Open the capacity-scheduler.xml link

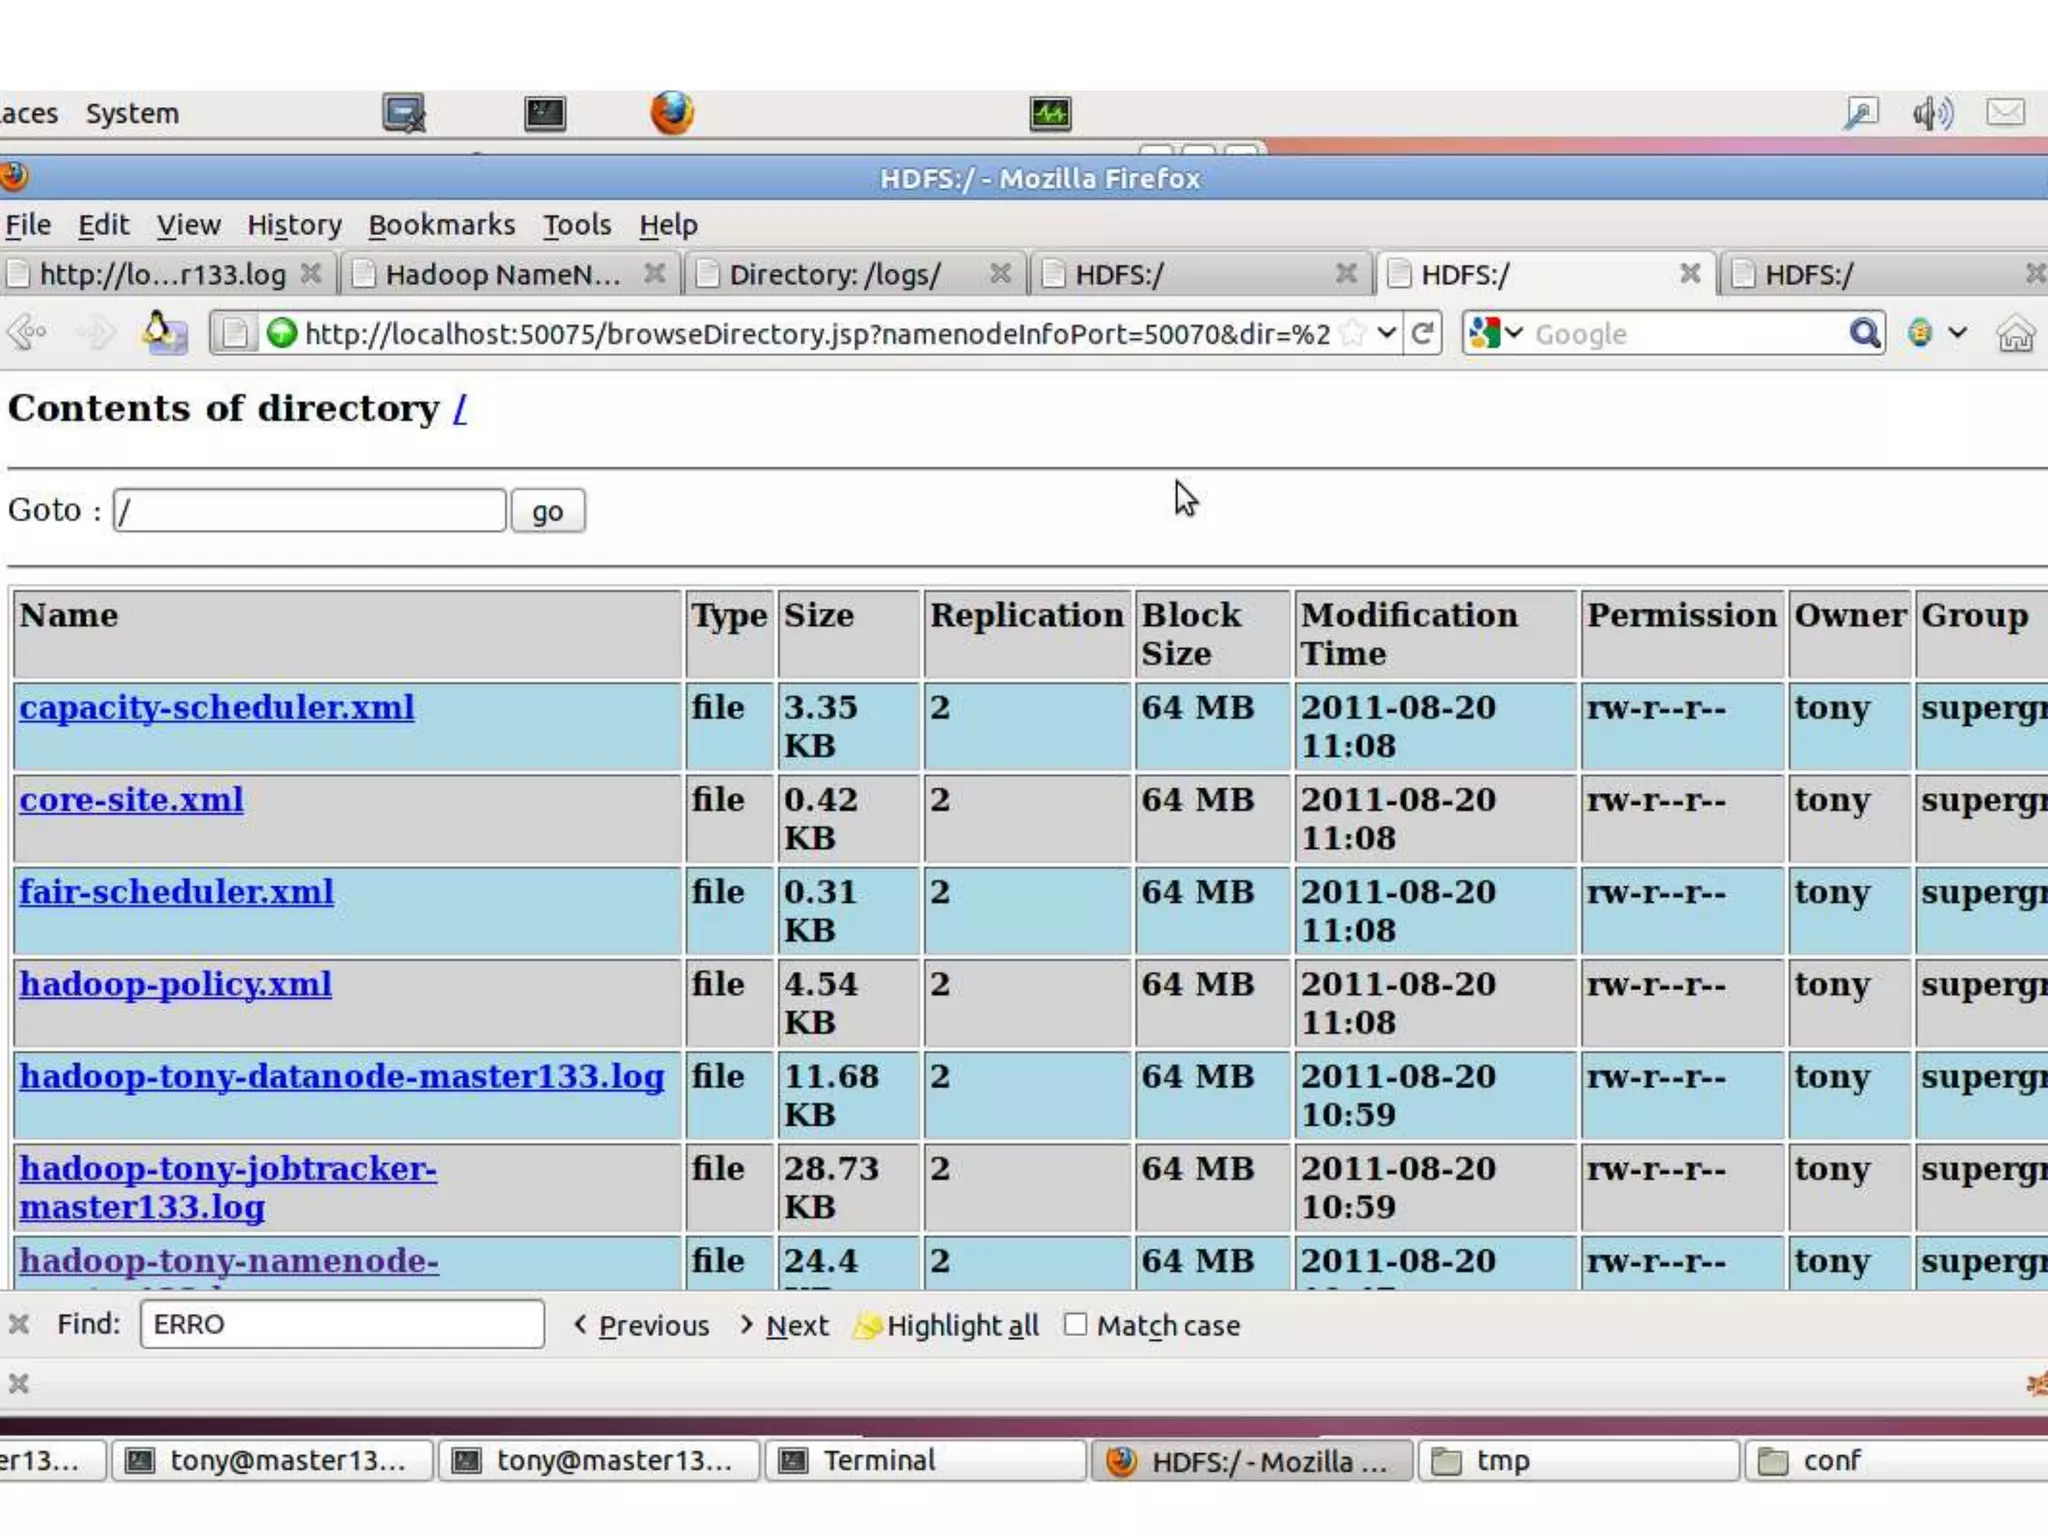tap(216, 708)
